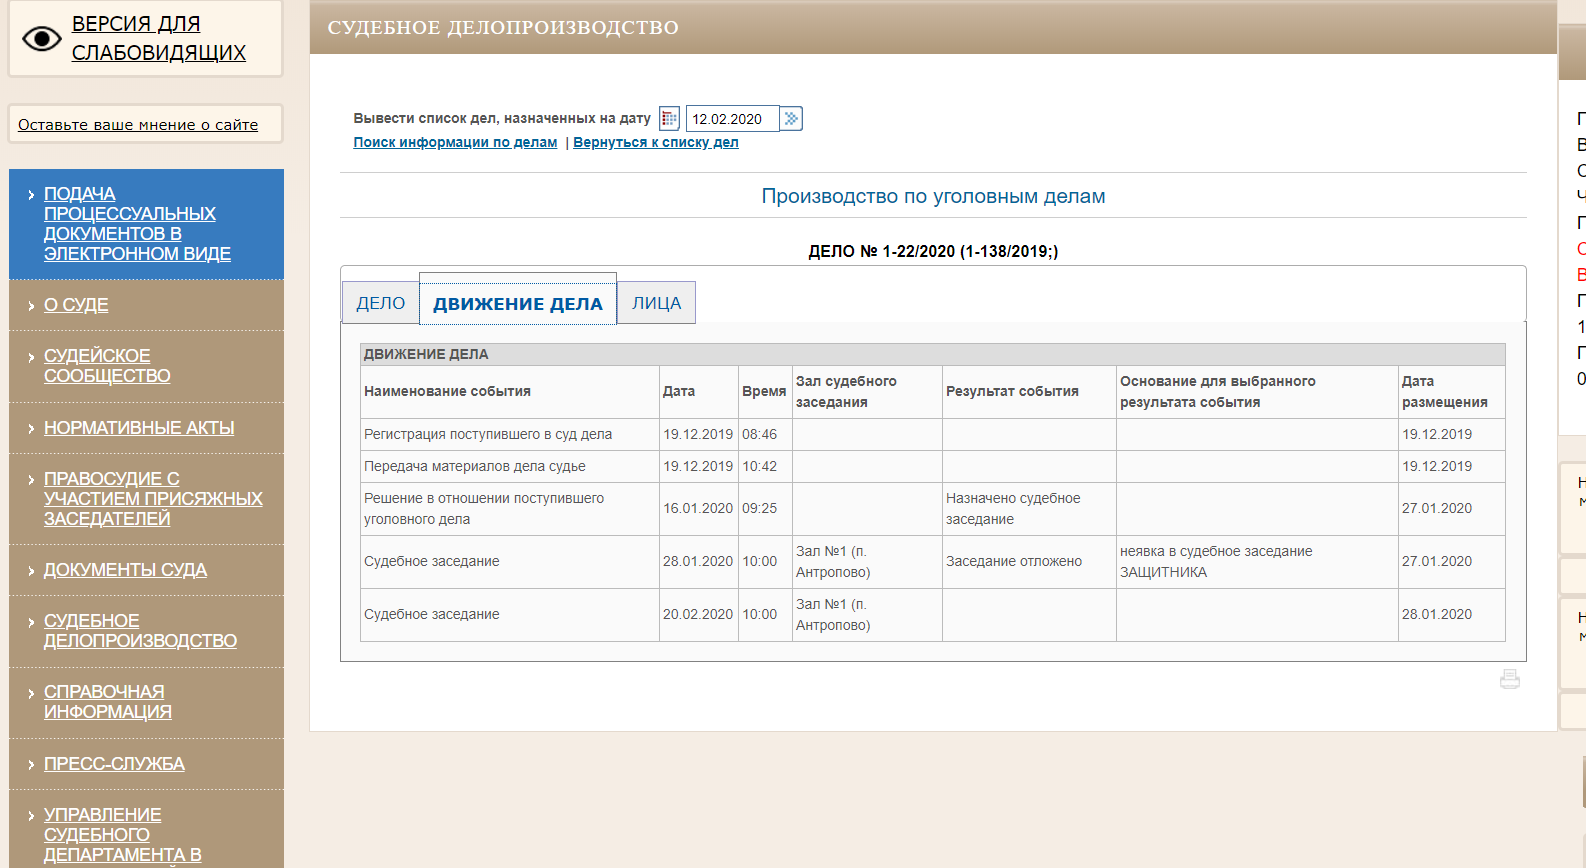This screenshot has height=868, width=1586.
Task: Click time cell 08:46
Action: [765, 434]
